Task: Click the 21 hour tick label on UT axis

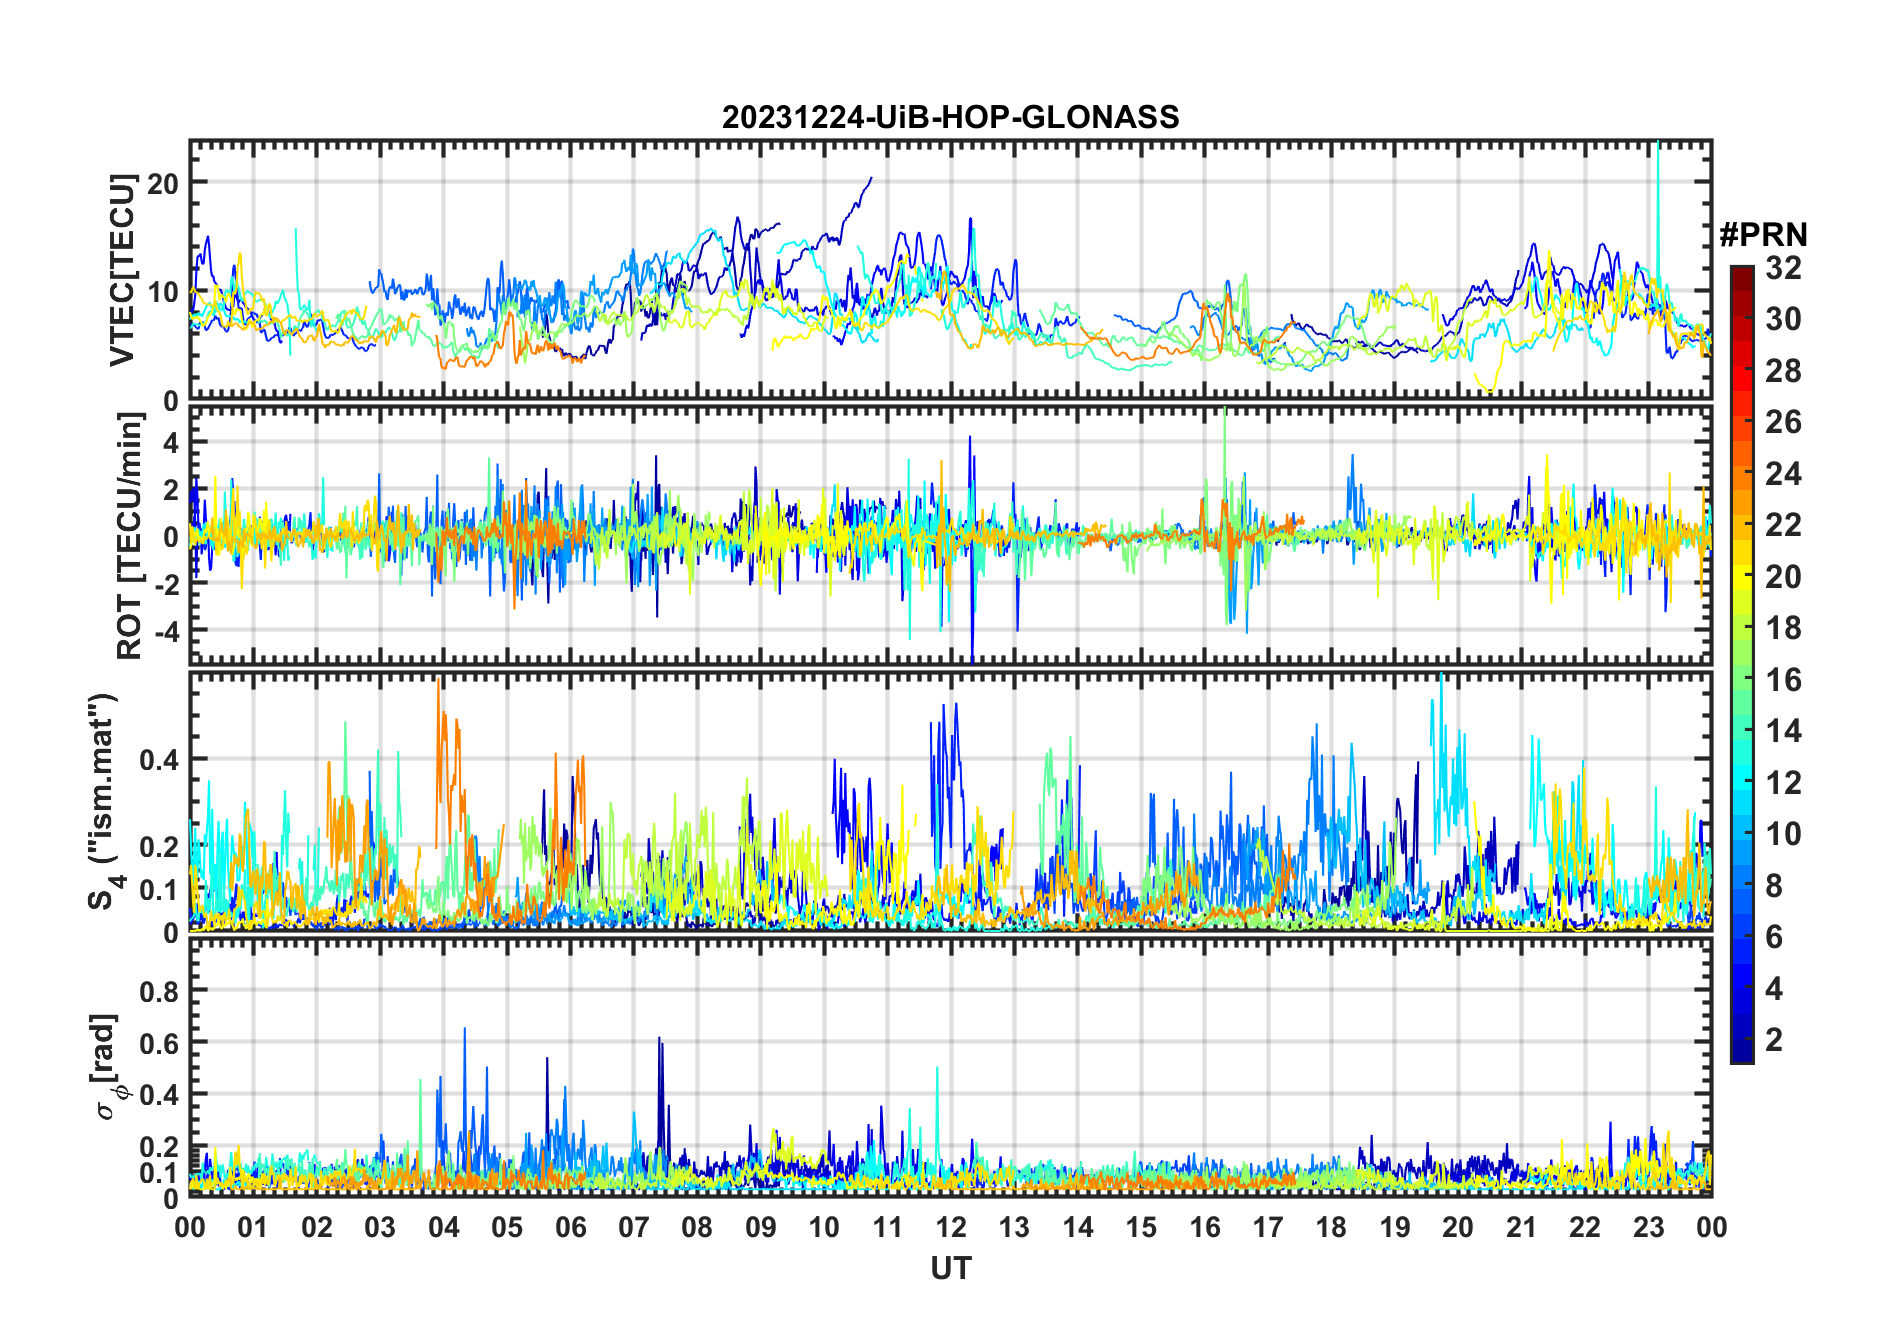Action: coord(1522,1228)
